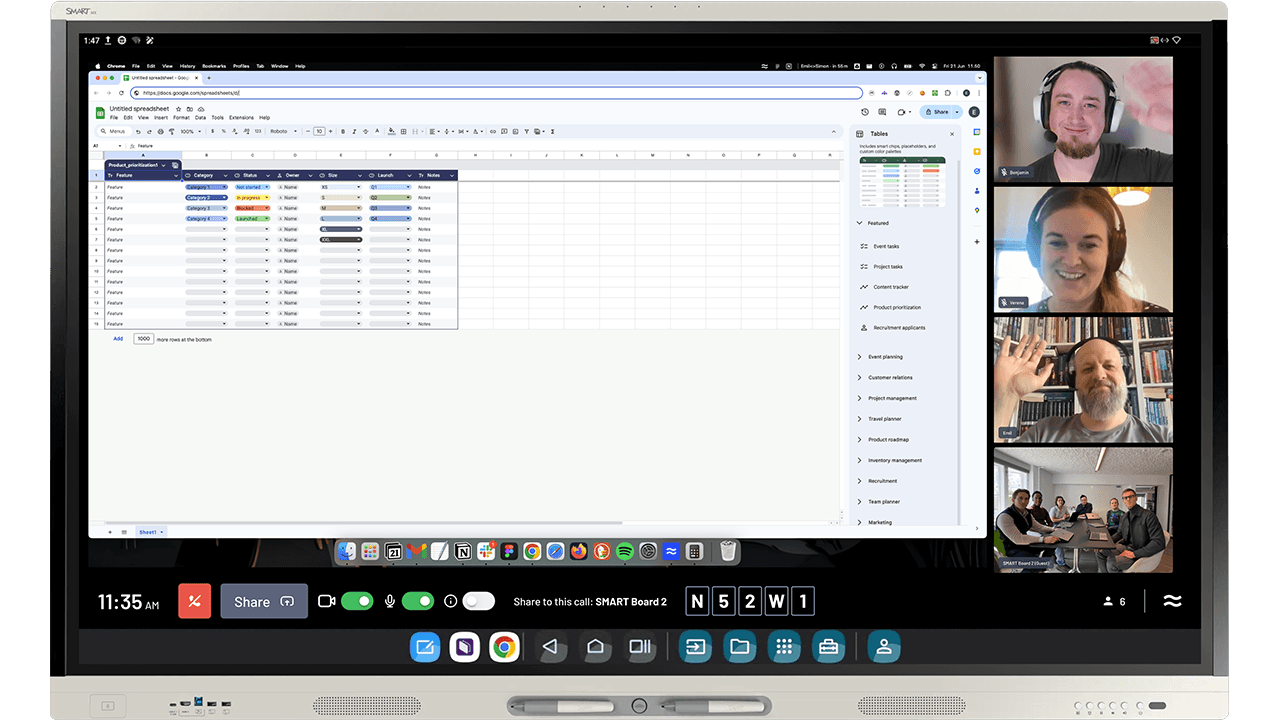Open the user profile icon in the dock
The height and width of the screenshot is (720, 1280).
pyautogui.click(x=883, y=647)
